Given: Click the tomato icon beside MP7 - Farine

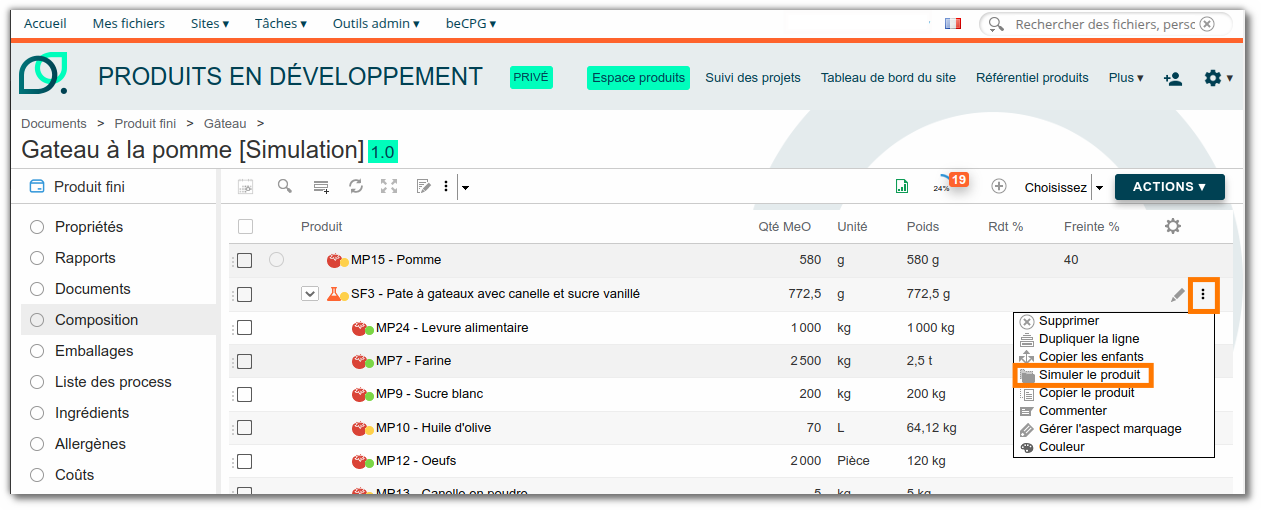Looking at the screenshot, I should click(x=362, y=361).
